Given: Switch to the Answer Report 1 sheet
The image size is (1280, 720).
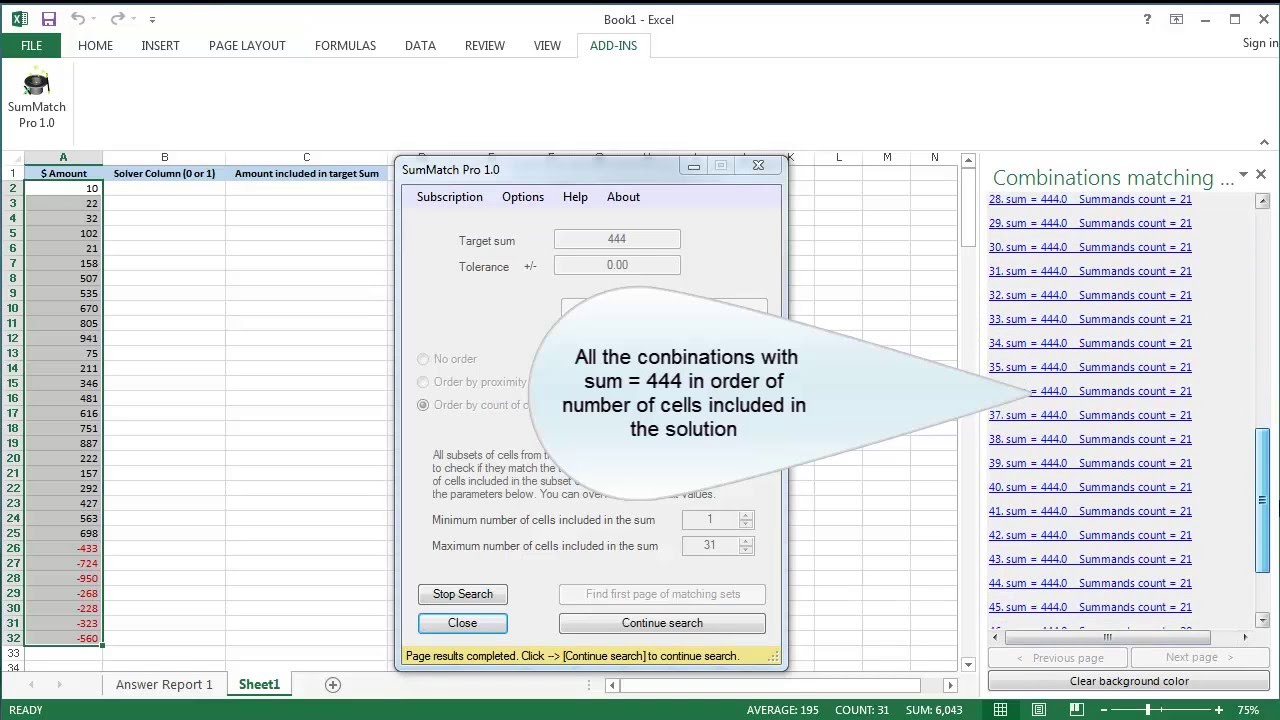Looking at the screenshot, I should (x=164, y=685).
